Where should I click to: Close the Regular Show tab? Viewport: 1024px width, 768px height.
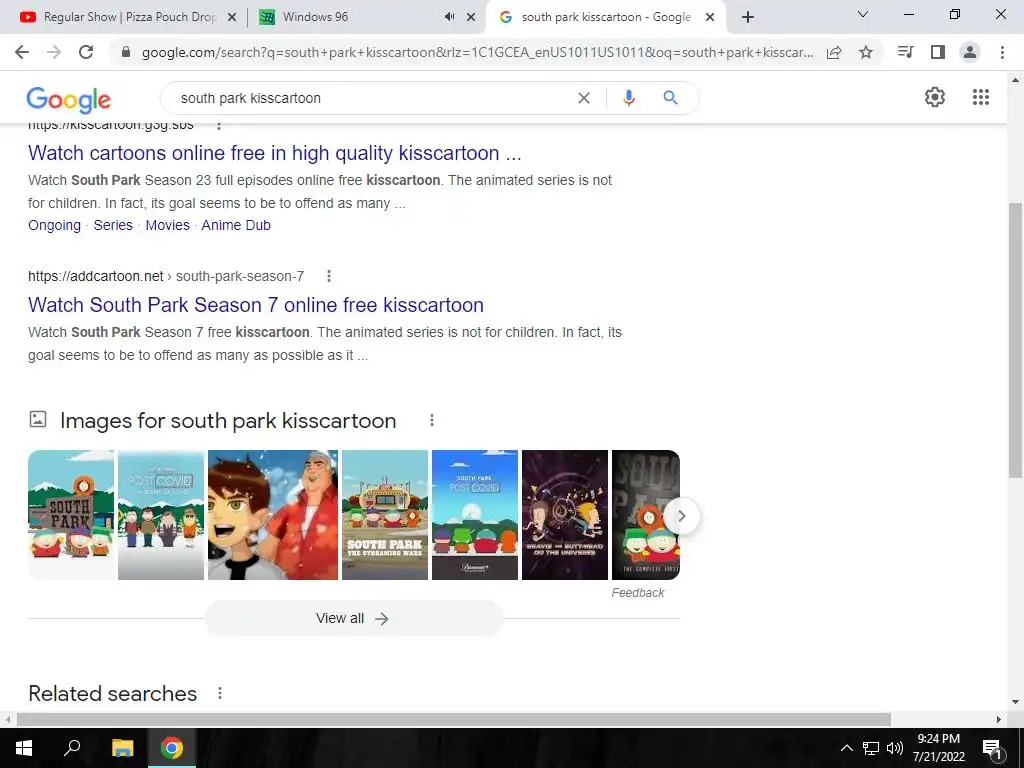point(232,18)
